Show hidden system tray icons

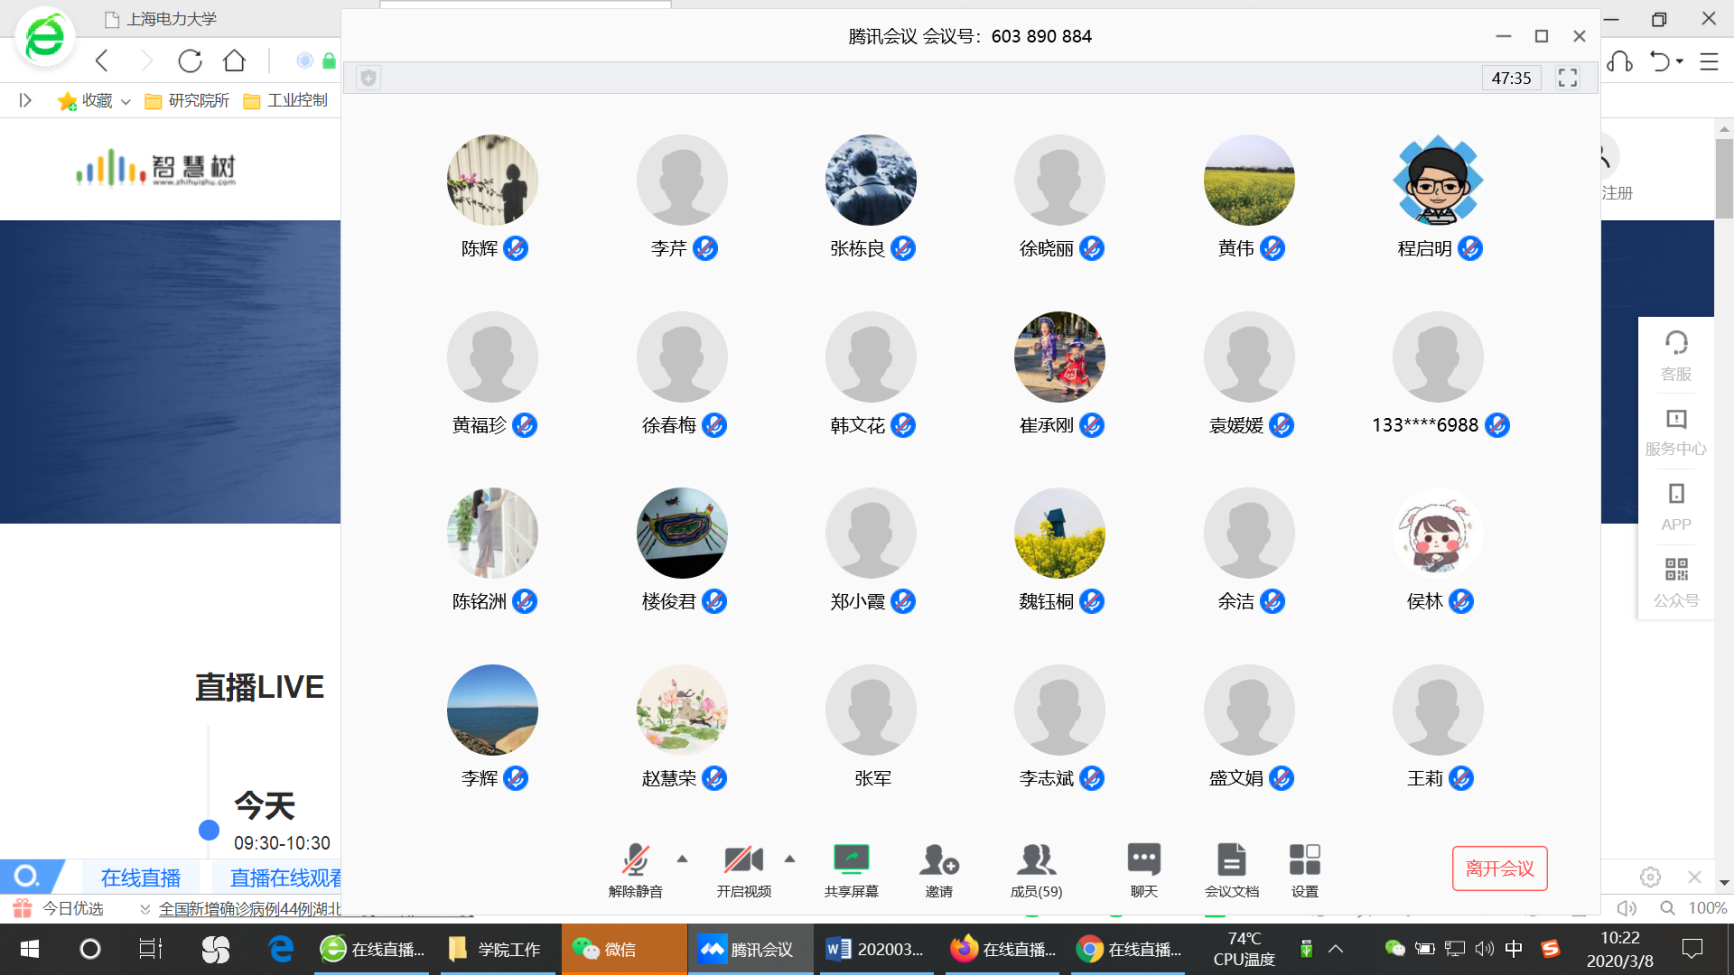point(1335,949)
